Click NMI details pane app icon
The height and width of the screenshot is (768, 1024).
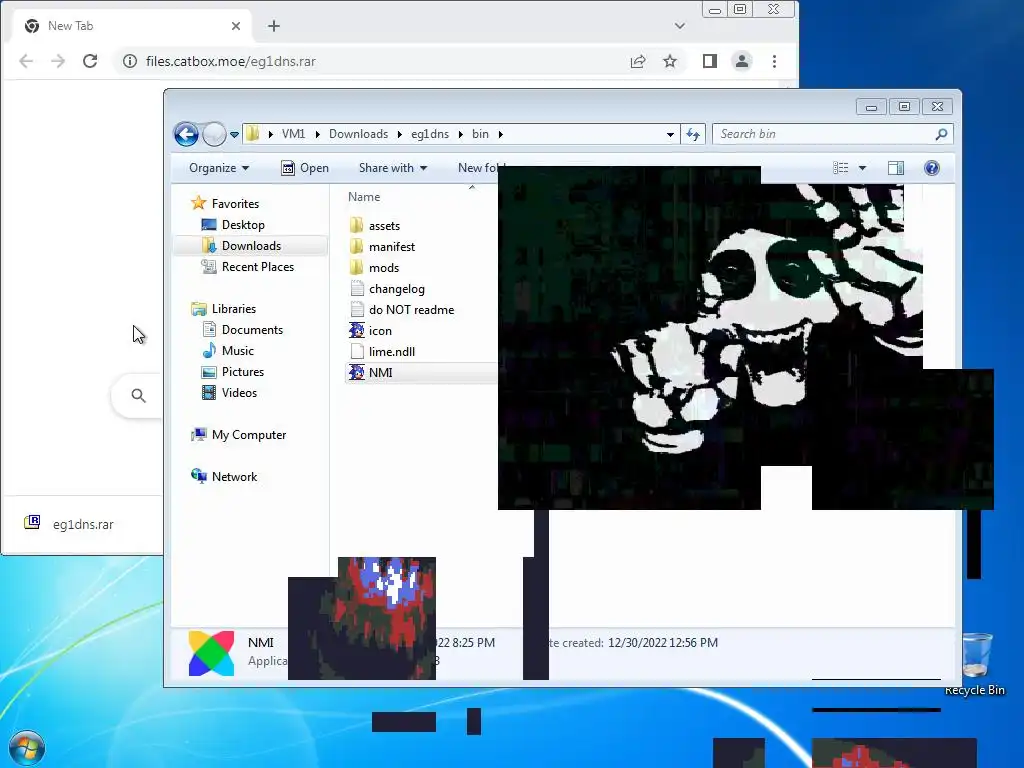[211, 653]
